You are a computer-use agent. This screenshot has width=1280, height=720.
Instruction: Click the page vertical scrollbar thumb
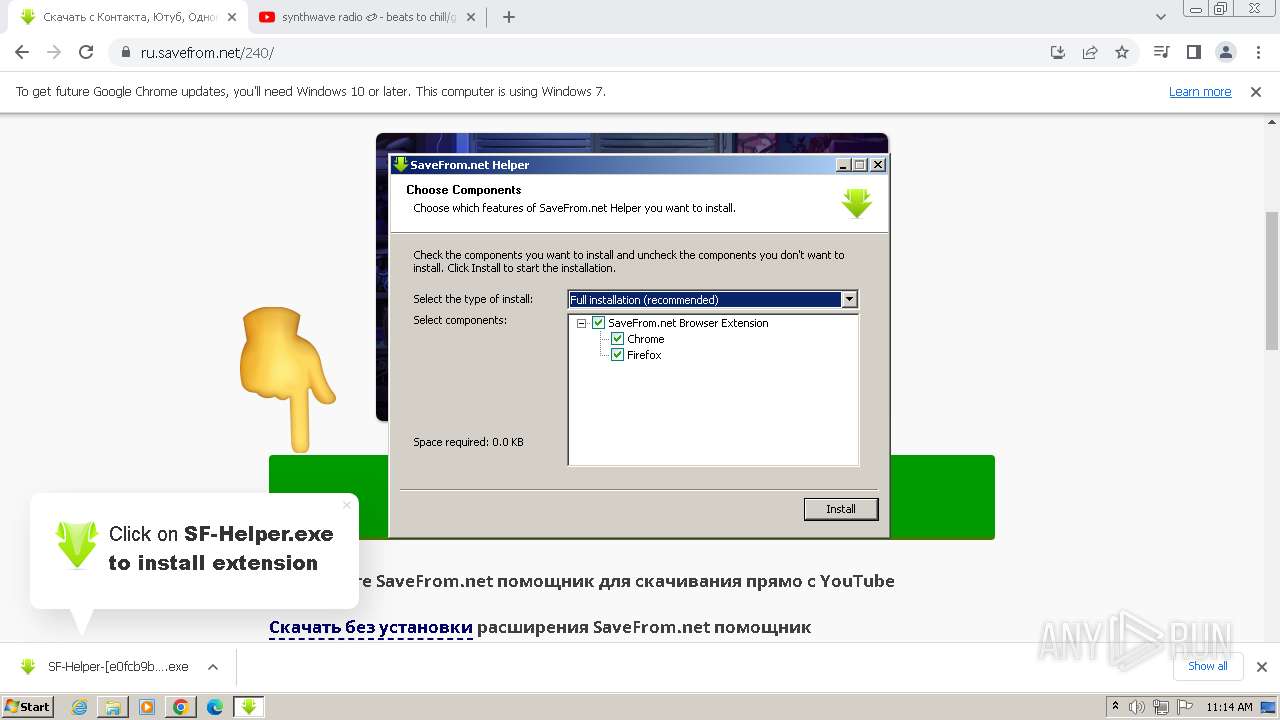click(x=1272, y=280)
